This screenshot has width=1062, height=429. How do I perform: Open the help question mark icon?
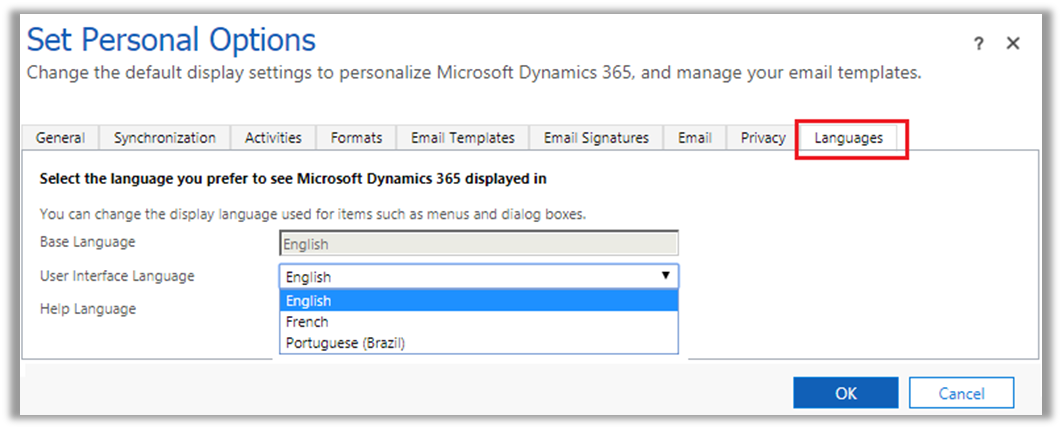978,43
